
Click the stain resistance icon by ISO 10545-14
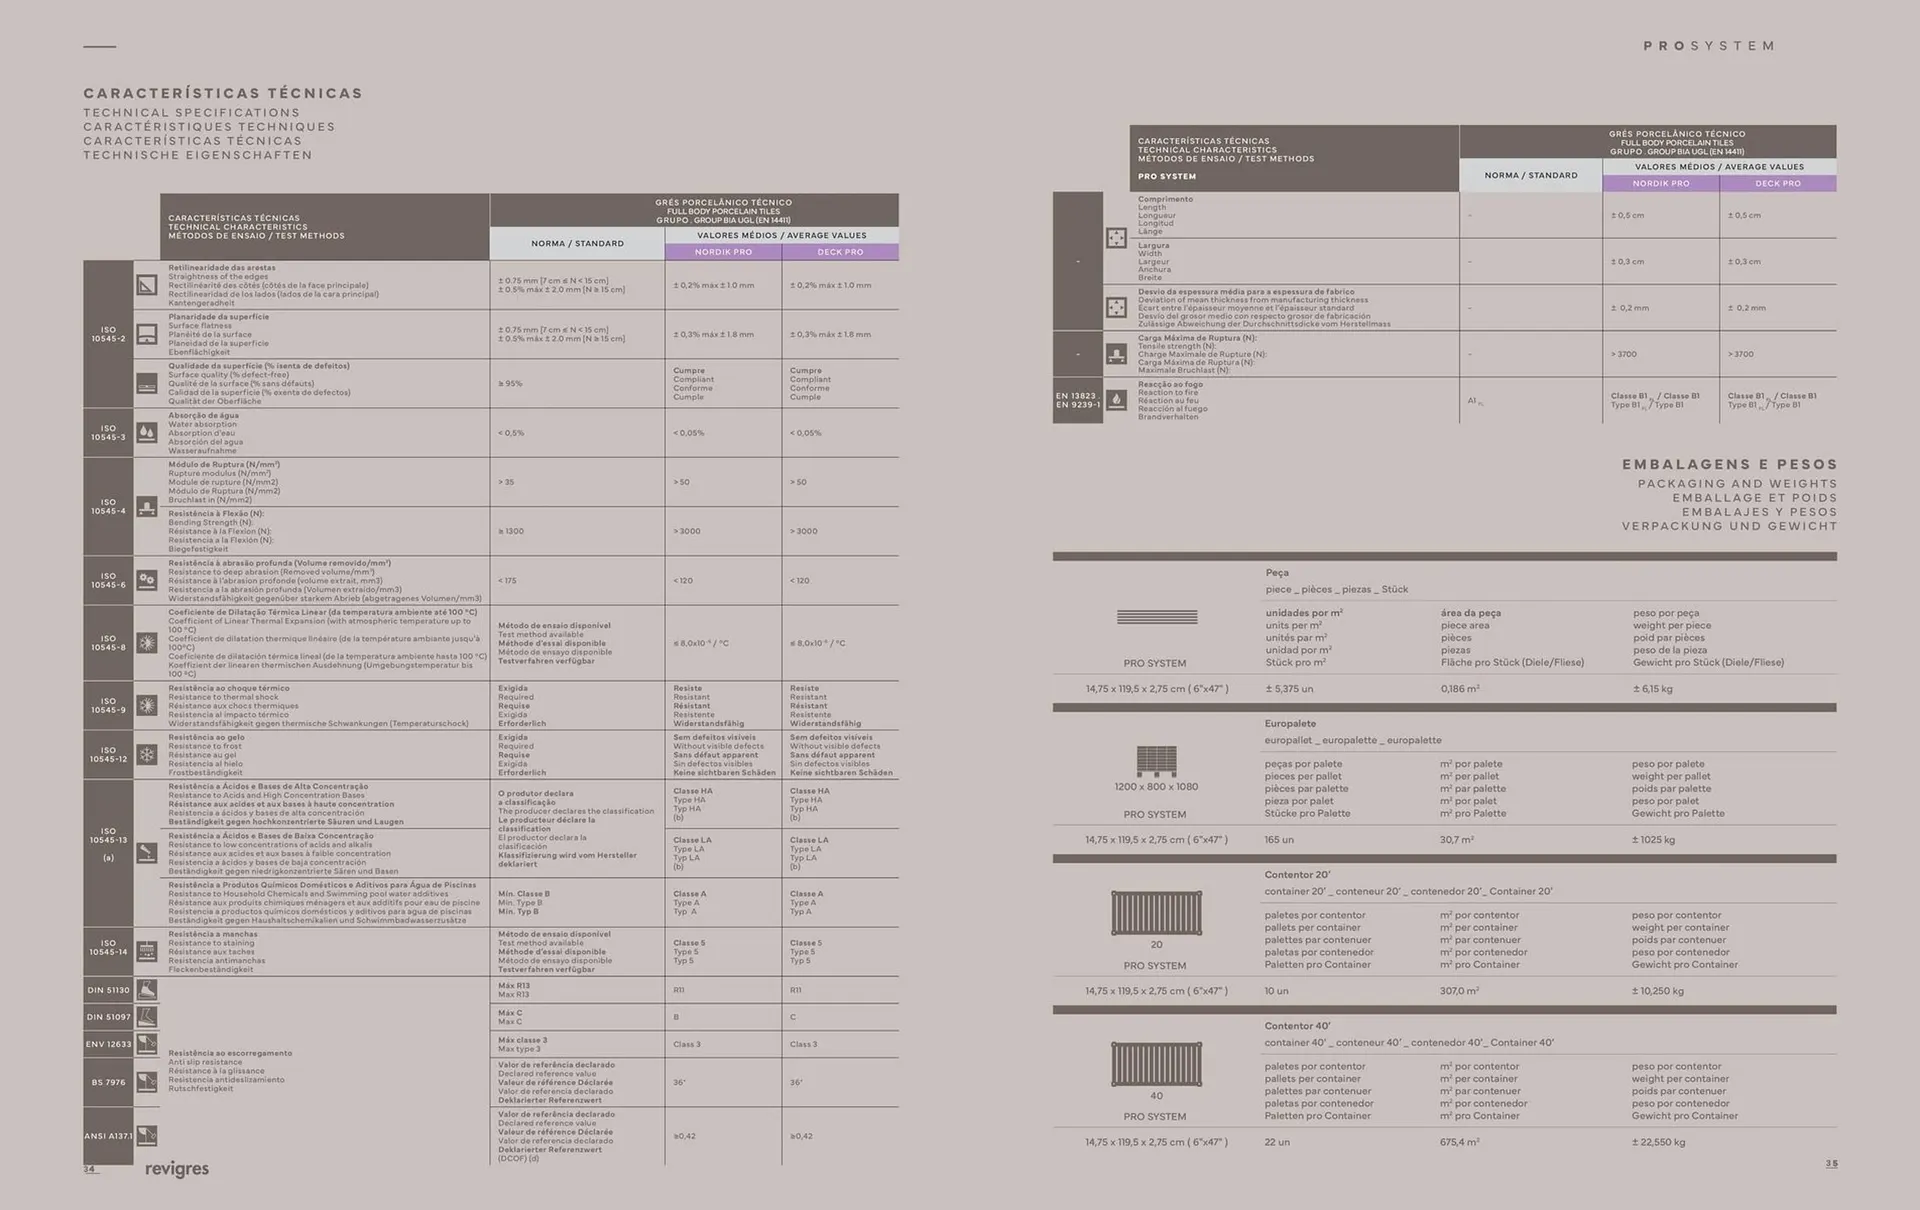[x=147, y=951]
